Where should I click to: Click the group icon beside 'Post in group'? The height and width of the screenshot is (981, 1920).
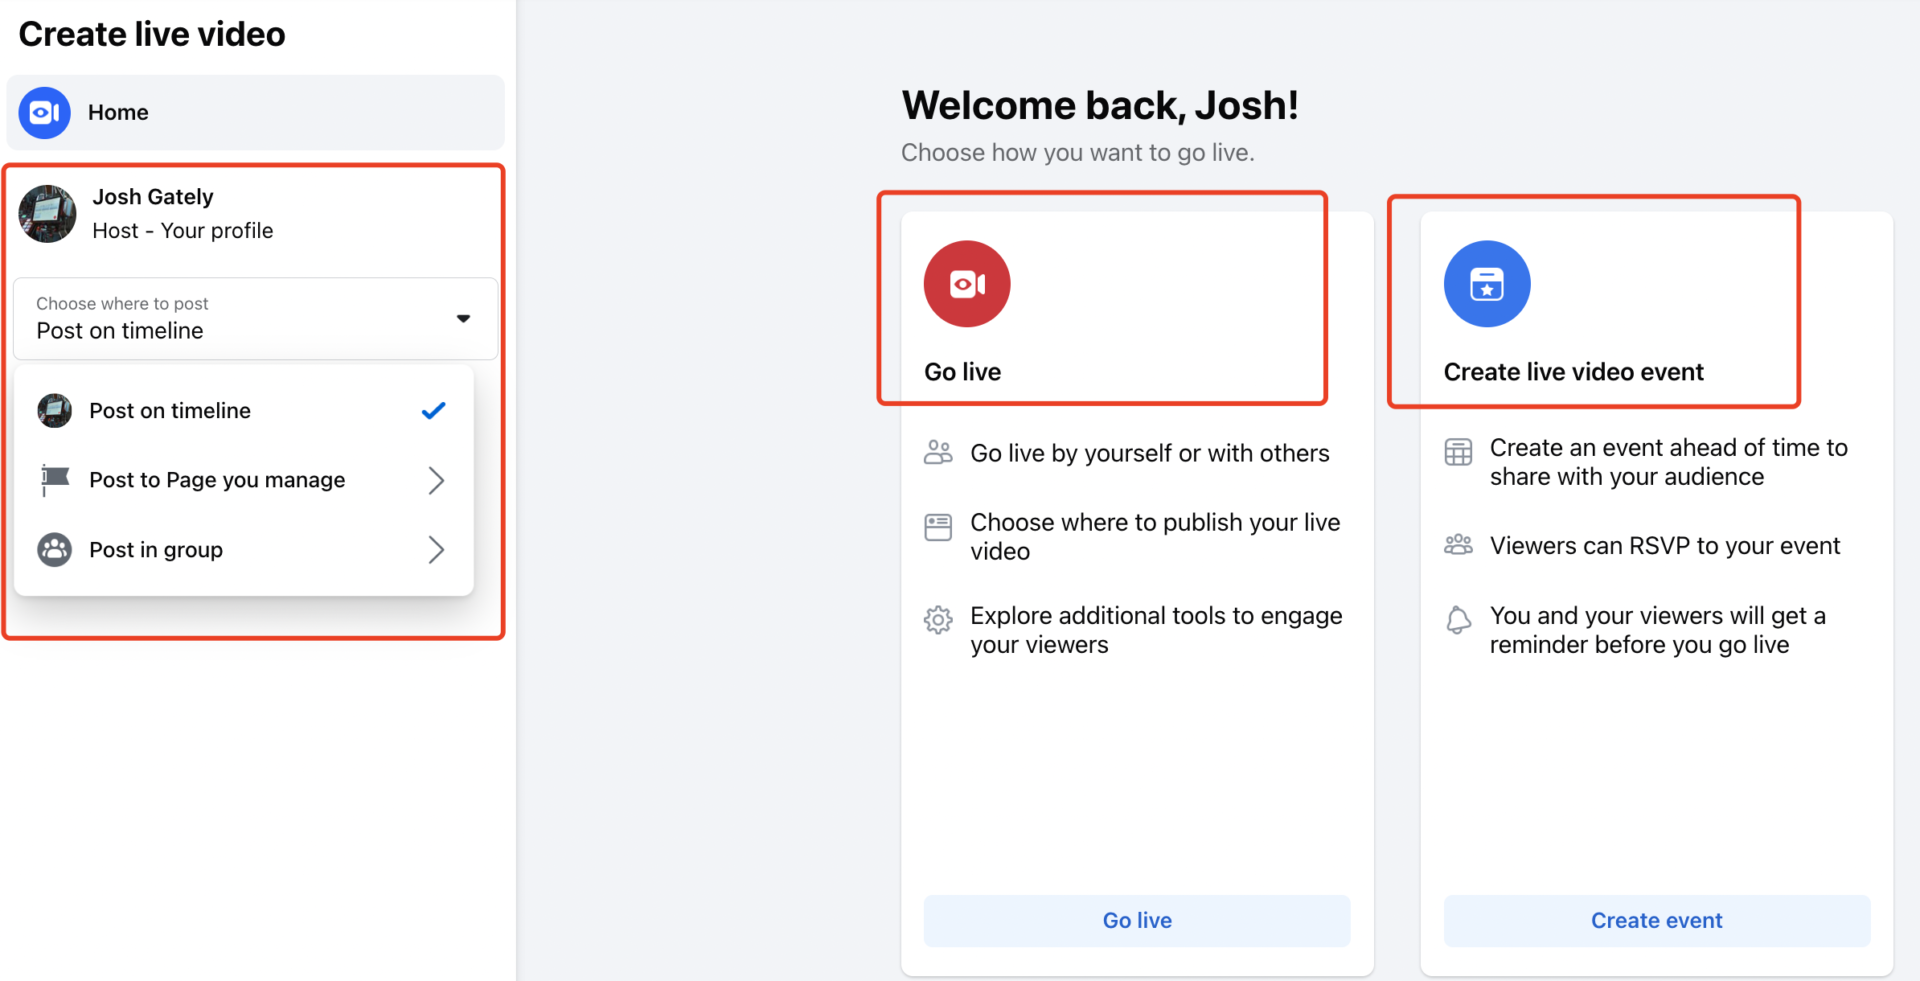53,549
